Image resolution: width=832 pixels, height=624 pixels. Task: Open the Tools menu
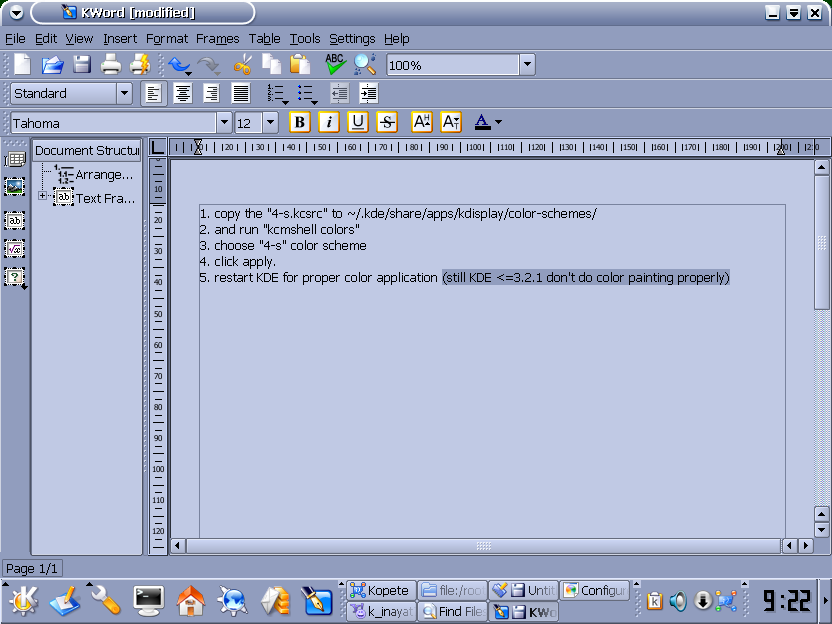click(x=305, y=39)
